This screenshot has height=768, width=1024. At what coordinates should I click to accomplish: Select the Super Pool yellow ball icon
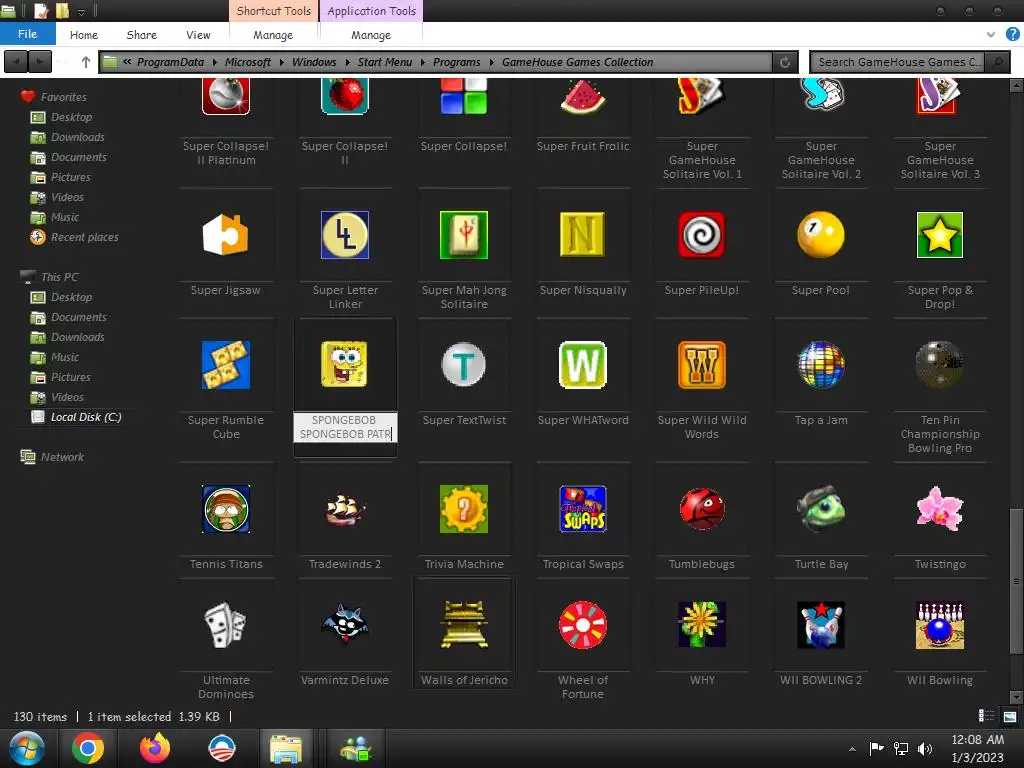pyautogui.click(x=821, y=234)
